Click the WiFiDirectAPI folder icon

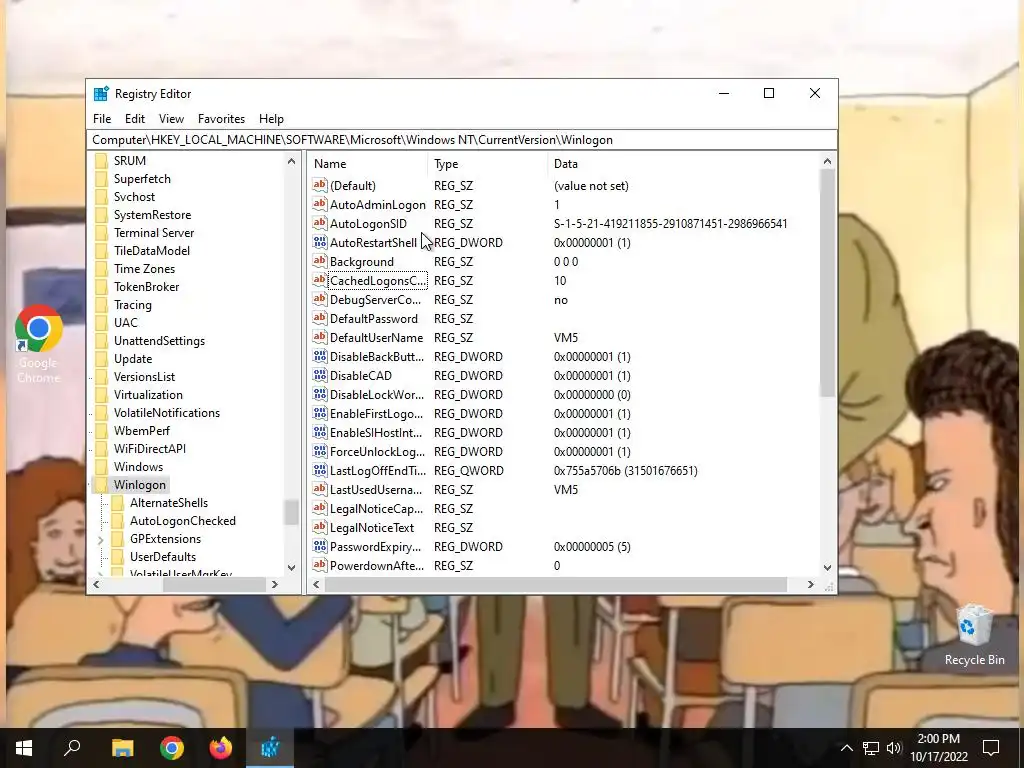(x=101, y=449)
